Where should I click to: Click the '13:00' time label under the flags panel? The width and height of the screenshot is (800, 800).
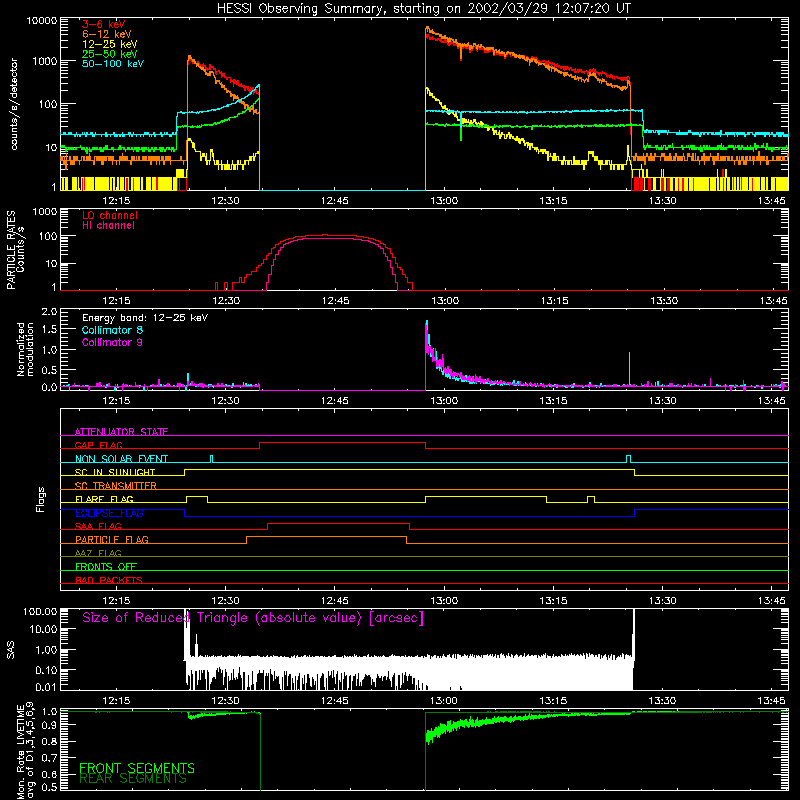[x=444, y=601]
